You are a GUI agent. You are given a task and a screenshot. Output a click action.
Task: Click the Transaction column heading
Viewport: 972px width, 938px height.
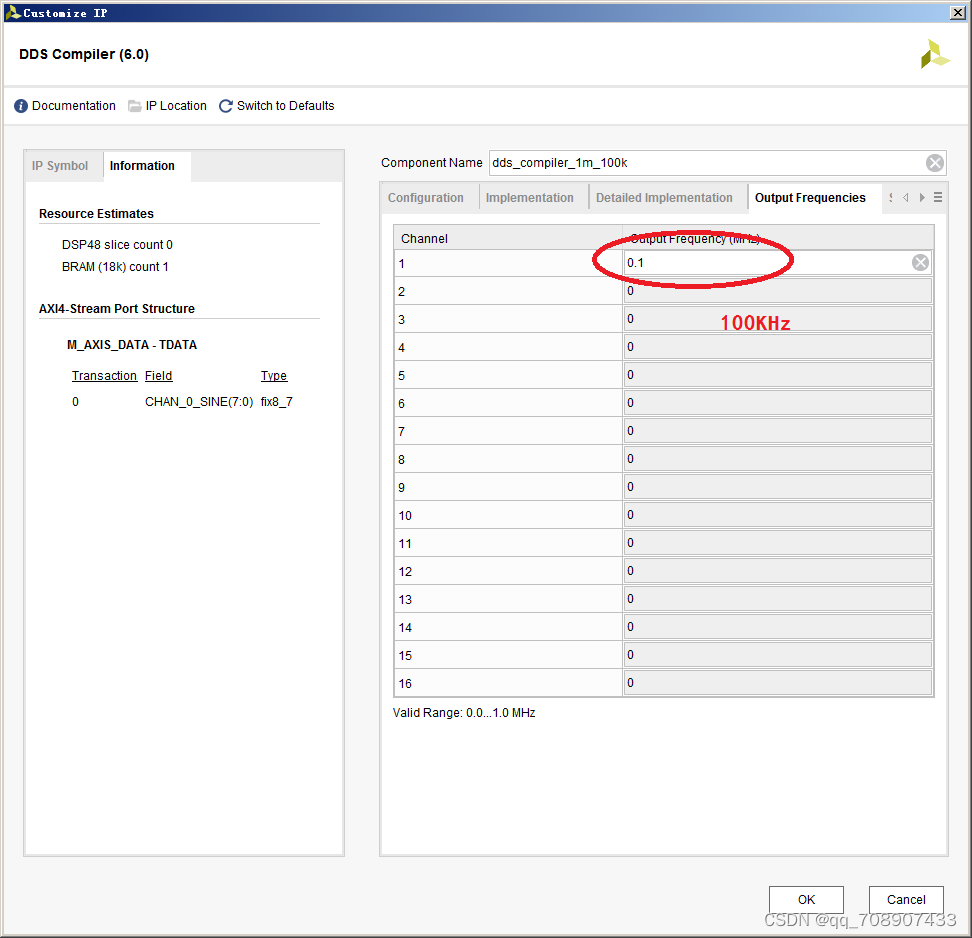pyautogui.click(x=104, y=376)
